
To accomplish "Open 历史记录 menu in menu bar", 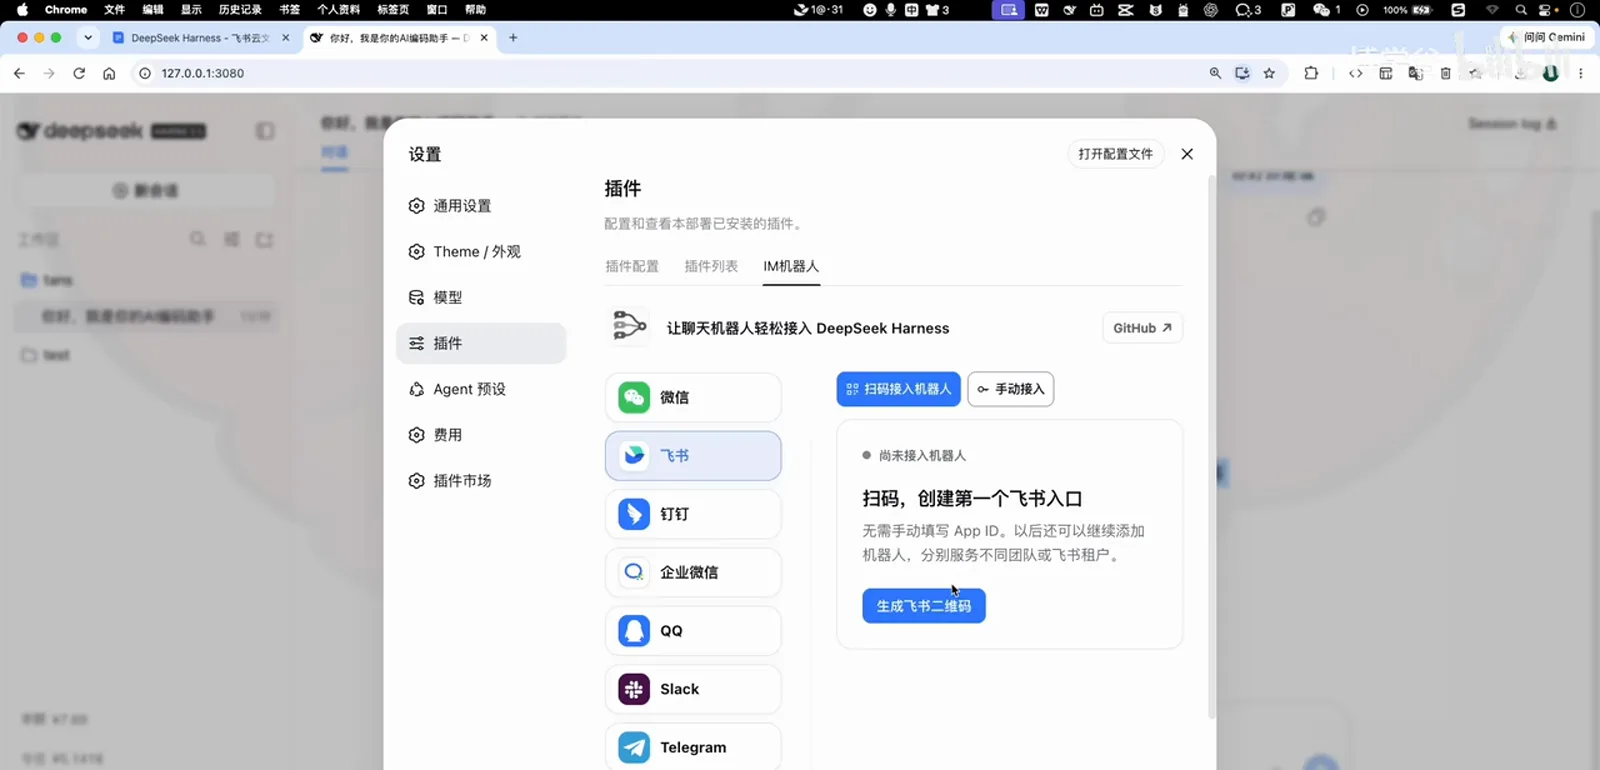I will click(x=240, y=10).
